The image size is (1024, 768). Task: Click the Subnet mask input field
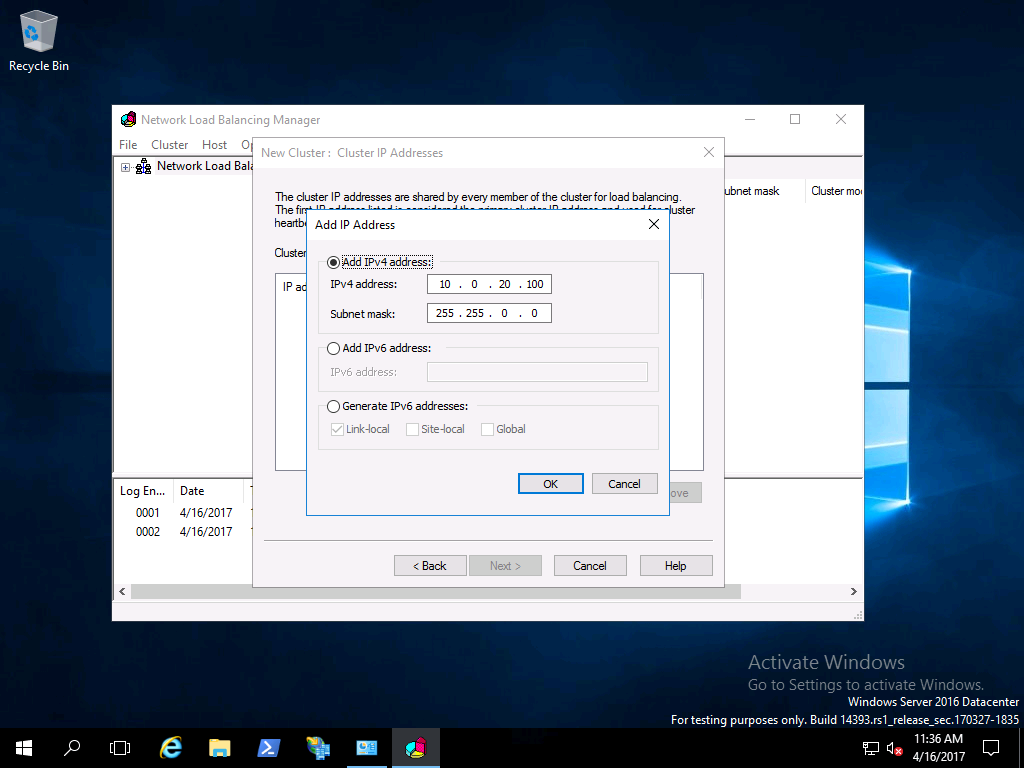click(x=489, y=314)
